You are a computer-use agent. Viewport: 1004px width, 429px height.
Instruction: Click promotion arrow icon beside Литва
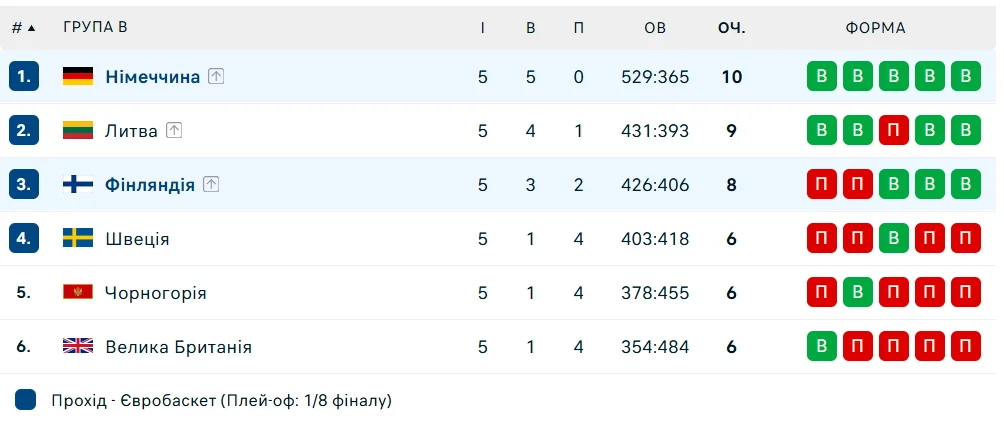click(174, 131)
